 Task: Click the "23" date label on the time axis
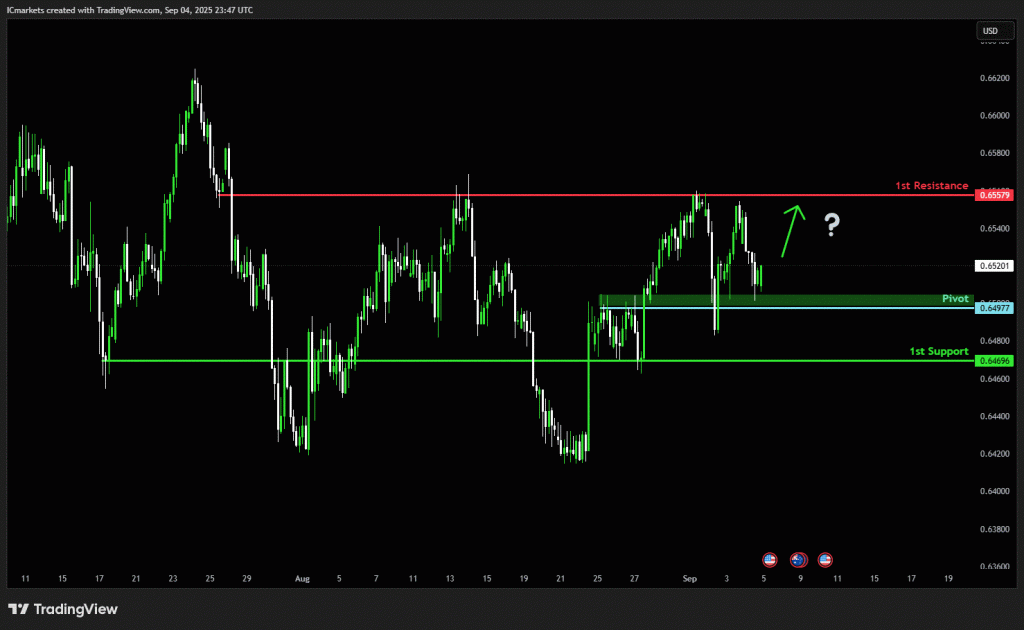pos(172,578)
